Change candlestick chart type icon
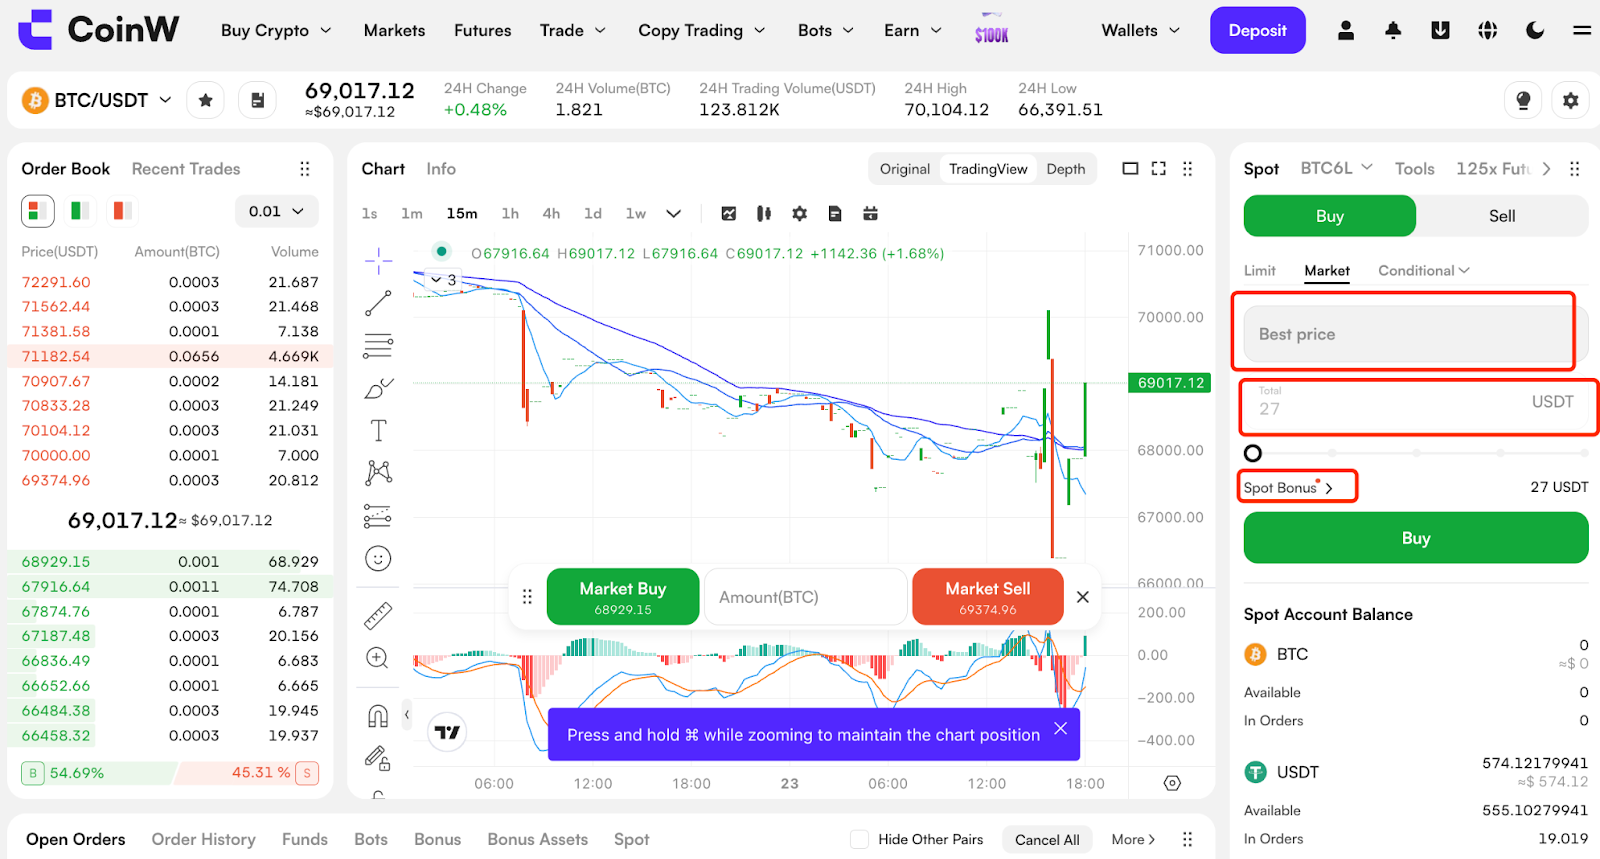This screenshot has width=1600, height=859. tap(764, 213)
